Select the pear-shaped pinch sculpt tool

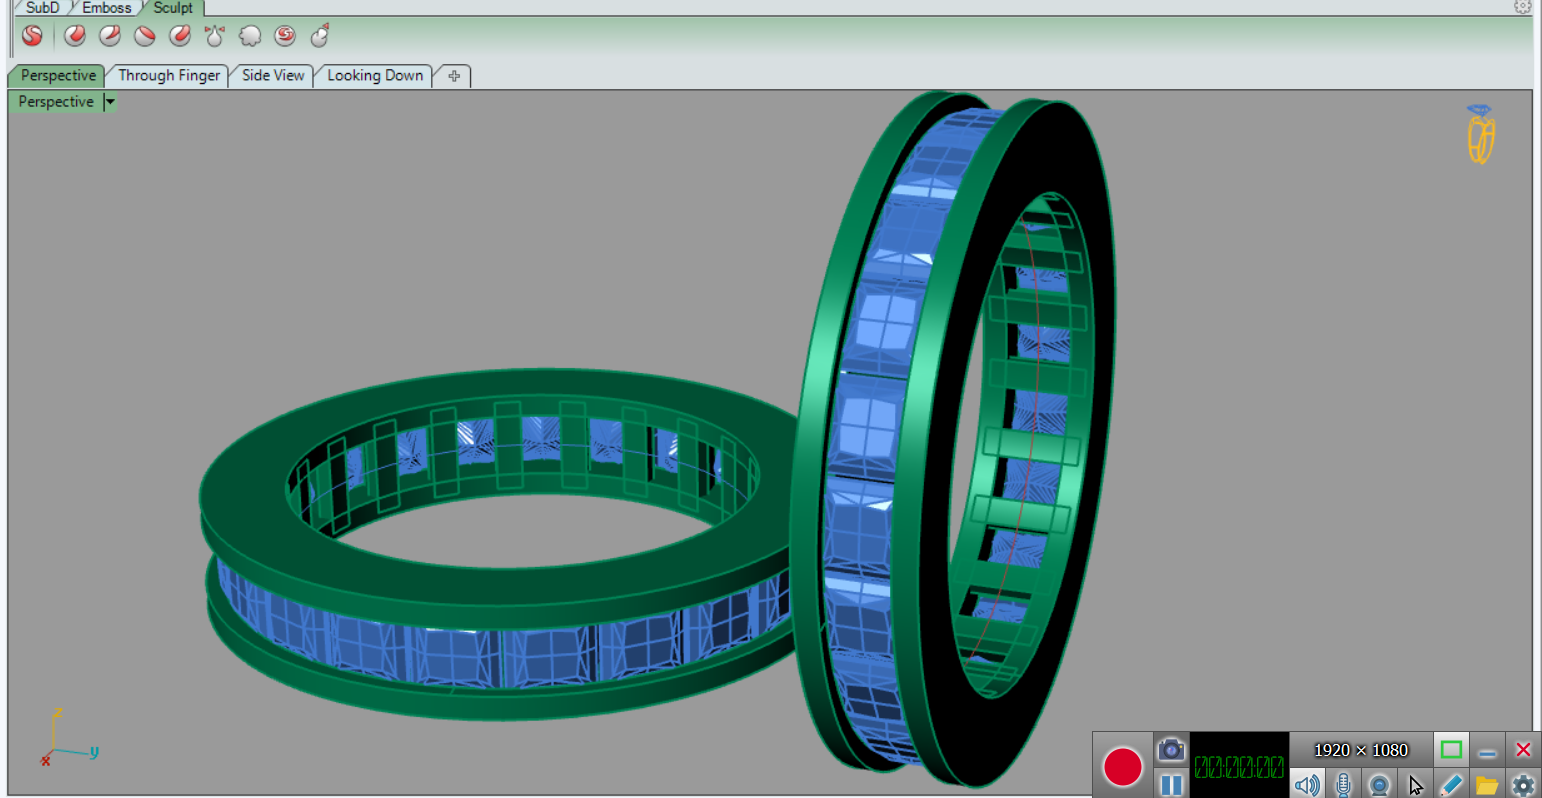pyautogui.click(x=214, y=36)
